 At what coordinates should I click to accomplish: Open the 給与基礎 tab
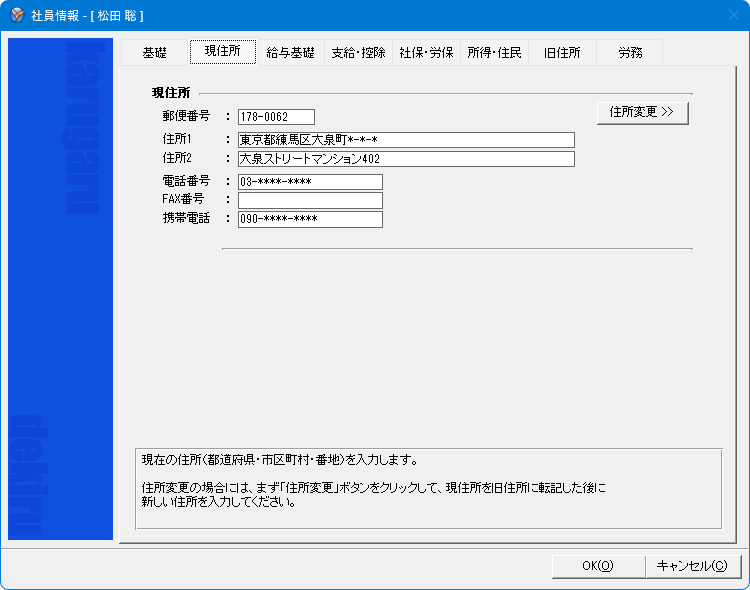pyautogui.click(x=290, y=53)
